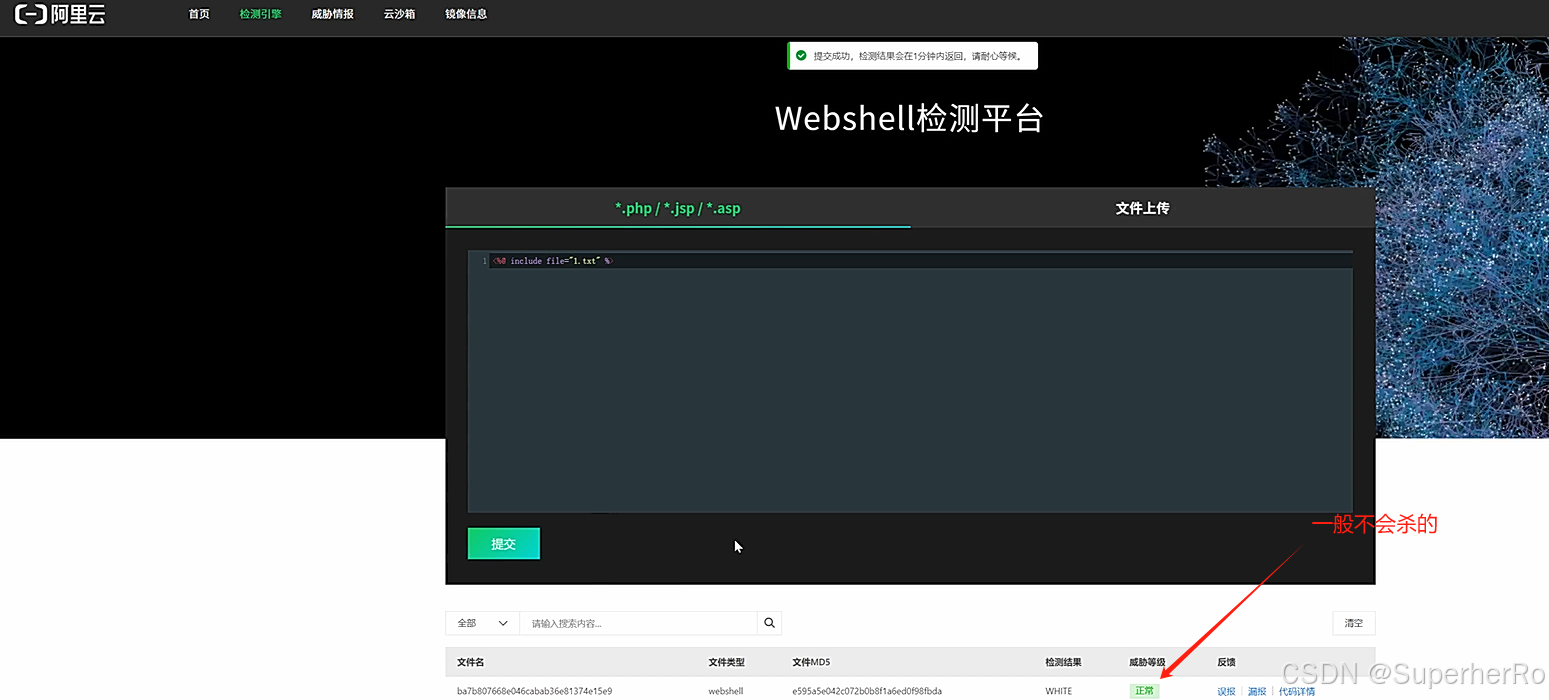Click the 文件名 column header
The width and height of the screenshot is (1549, 700).
pos(471,662)
